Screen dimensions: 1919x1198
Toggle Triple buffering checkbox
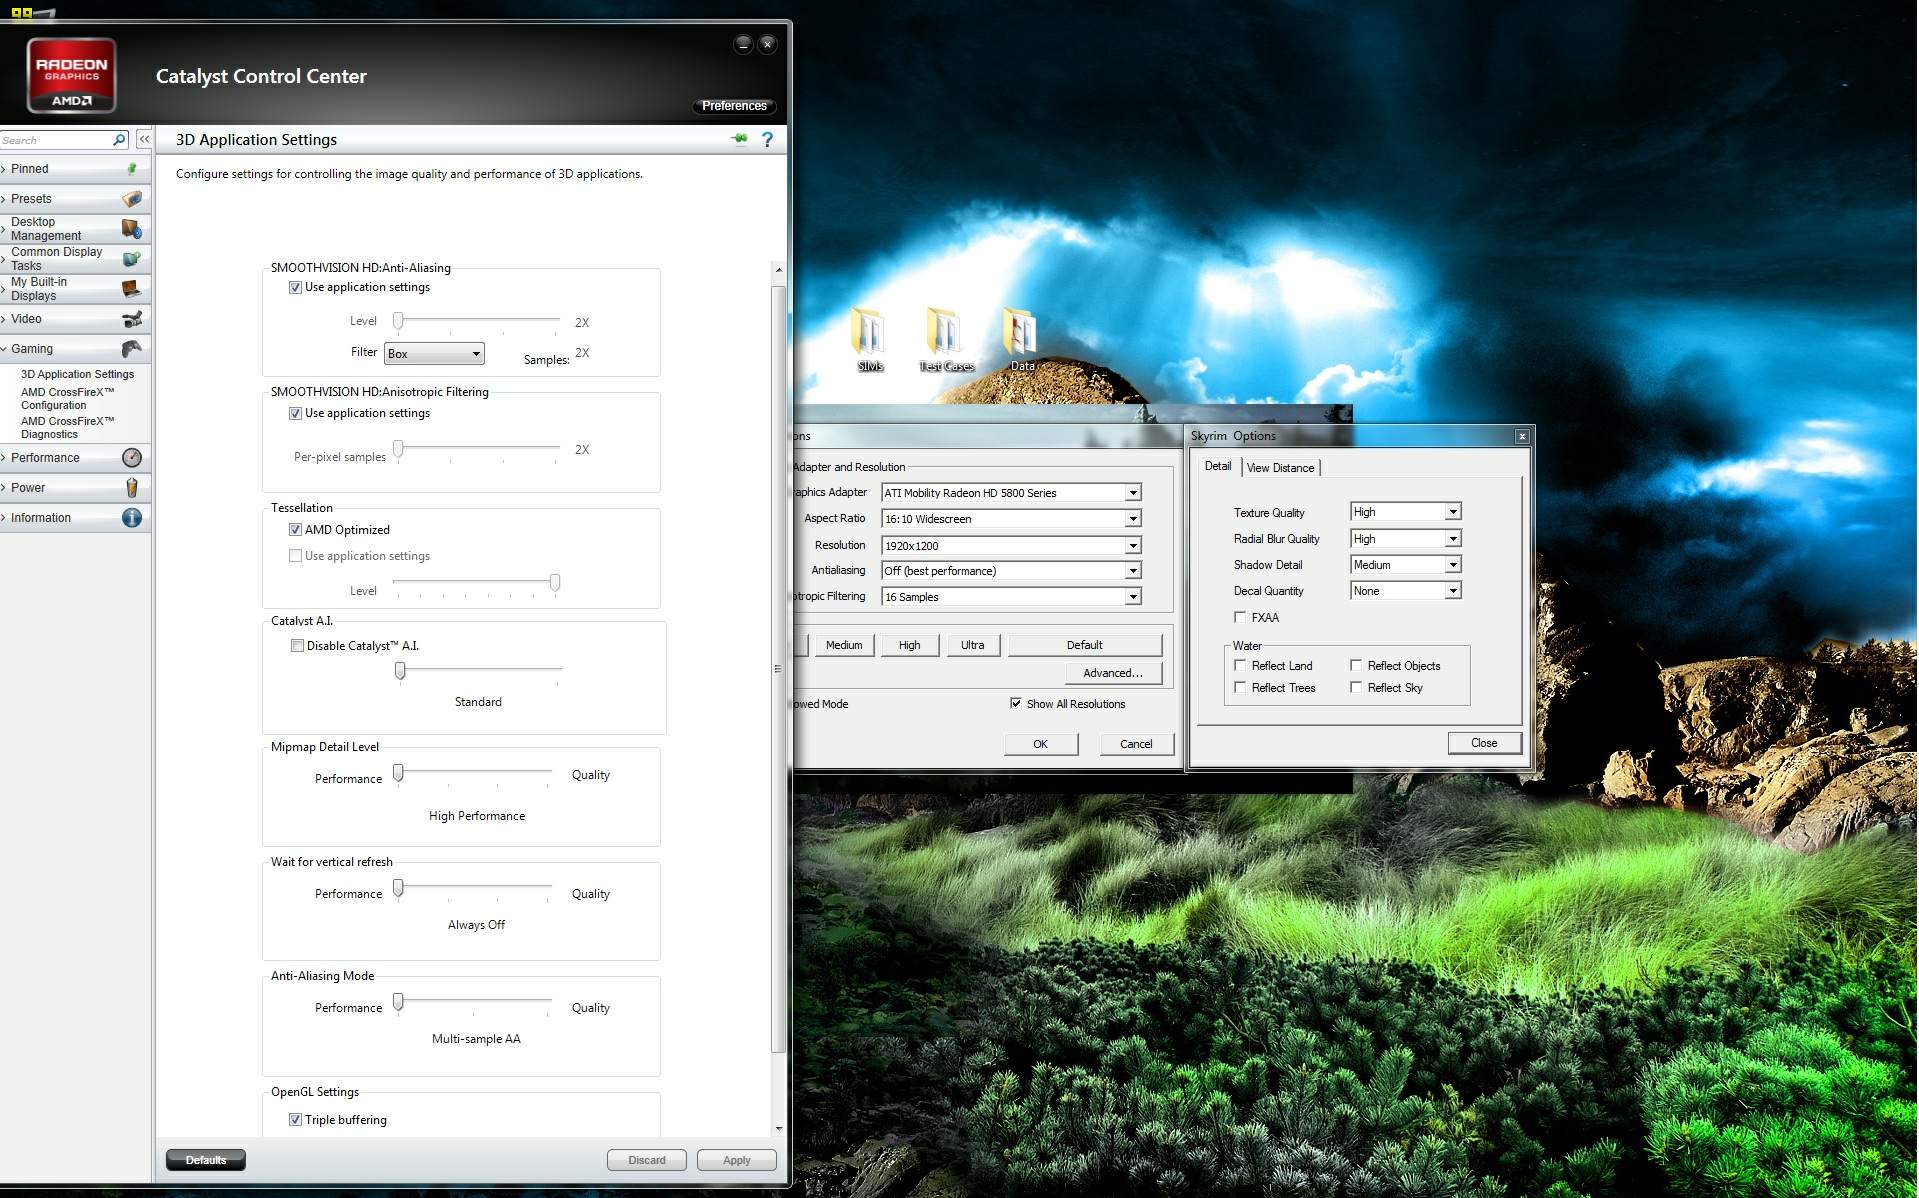click(295, 1120)
